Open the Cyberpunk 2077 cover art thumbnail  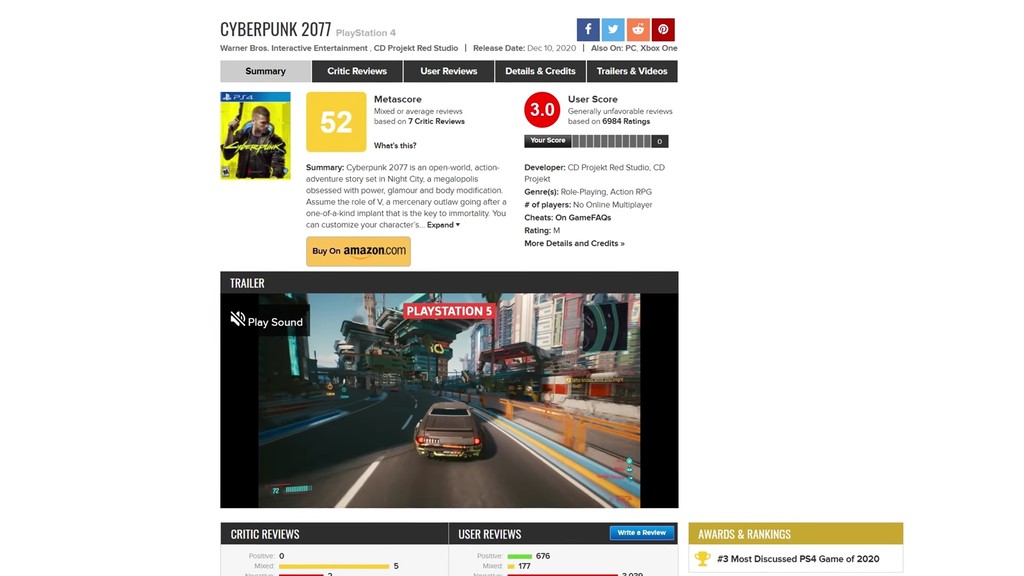255,136
